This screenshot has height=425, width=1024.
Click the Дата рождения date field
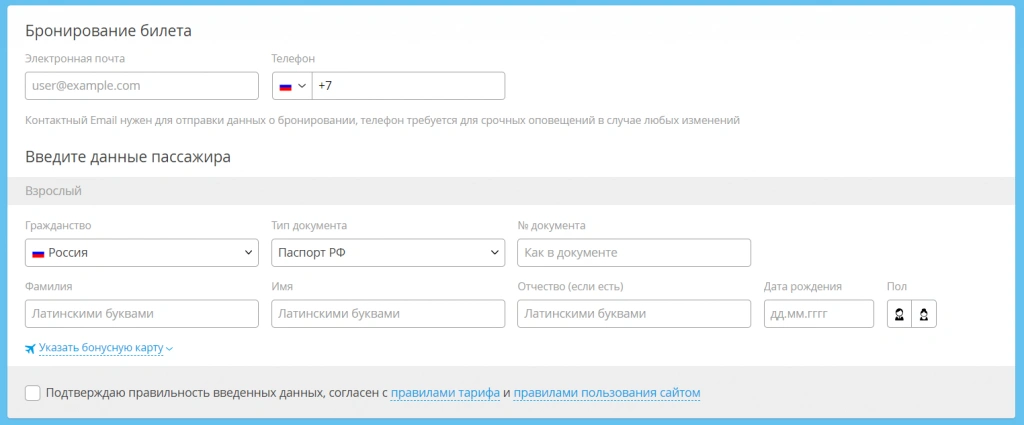tap(819, 314)
